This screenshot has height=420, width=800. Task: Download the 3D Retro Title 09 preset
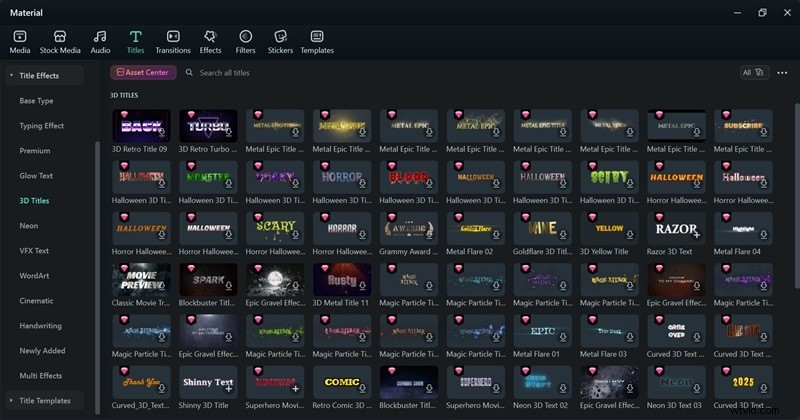click(162, 133)
